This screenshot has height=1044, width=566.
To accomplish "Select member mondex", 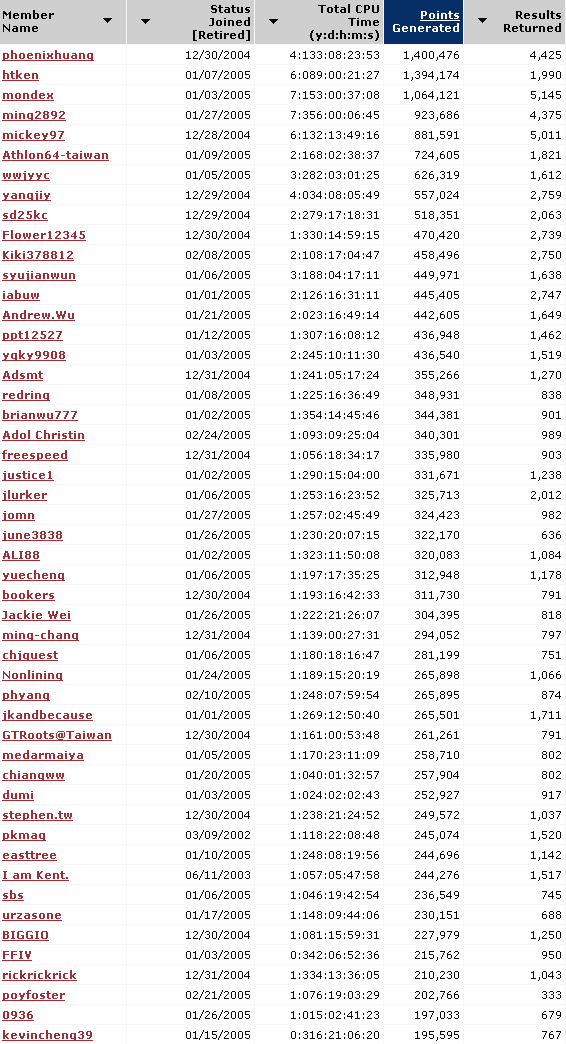I will [x=28, y=95].
